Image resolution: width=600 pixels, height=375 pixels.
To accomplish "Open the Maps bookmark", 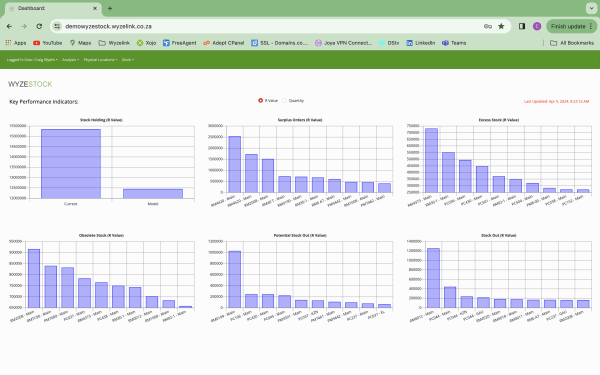I will click(x=80, y=43).
